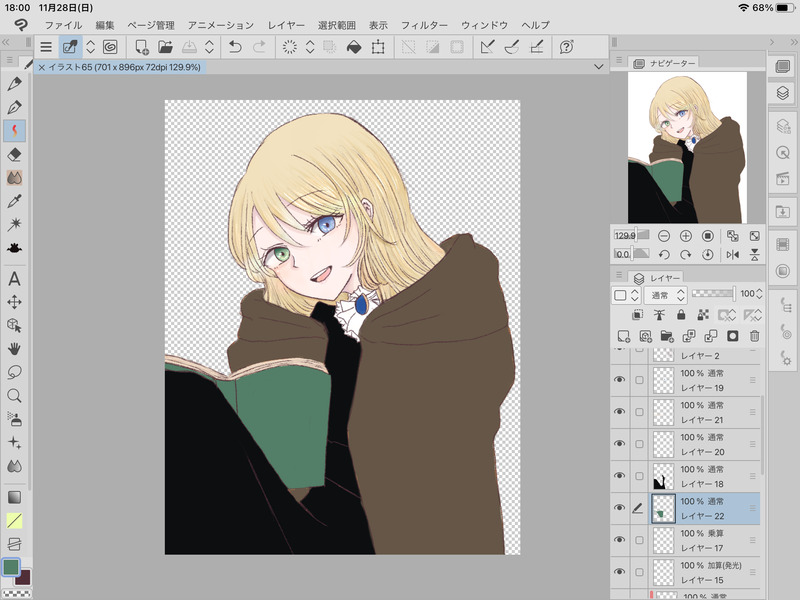Collapse right palette dock double chevron
This screenshot has width=800, height=600.
click(794, 42)
